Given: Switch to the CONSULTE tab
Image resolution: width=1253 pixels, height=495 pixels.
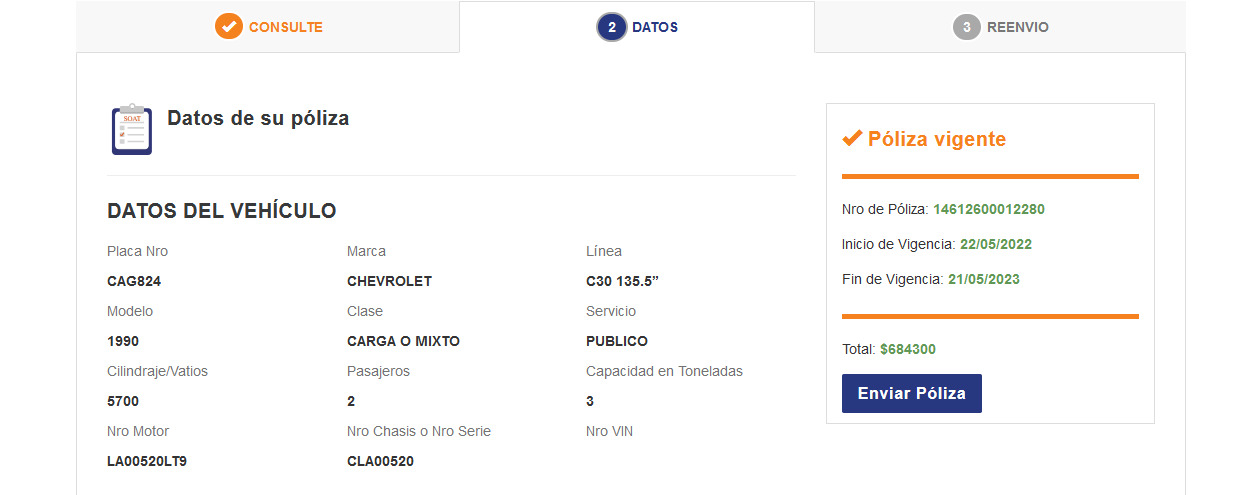Looking at the screenshot, I should (285, 27).
